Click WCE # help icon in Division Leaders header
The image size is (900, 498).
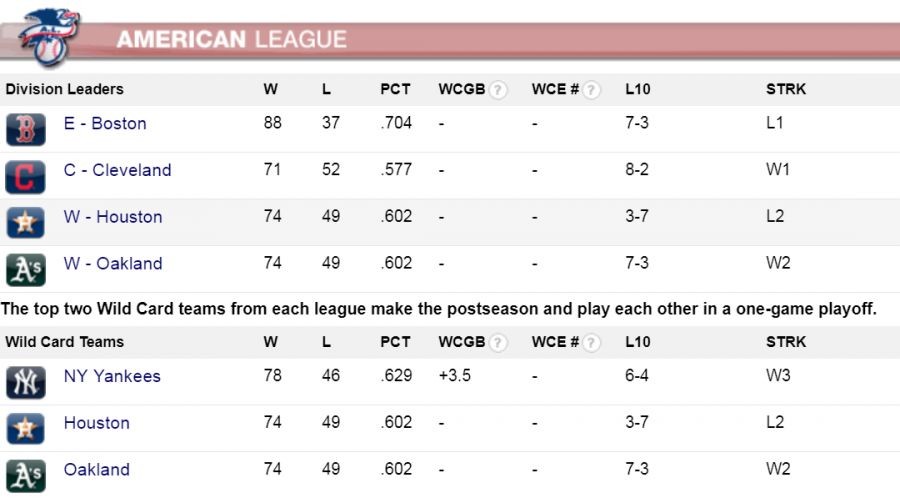click(x=592, y=90)
